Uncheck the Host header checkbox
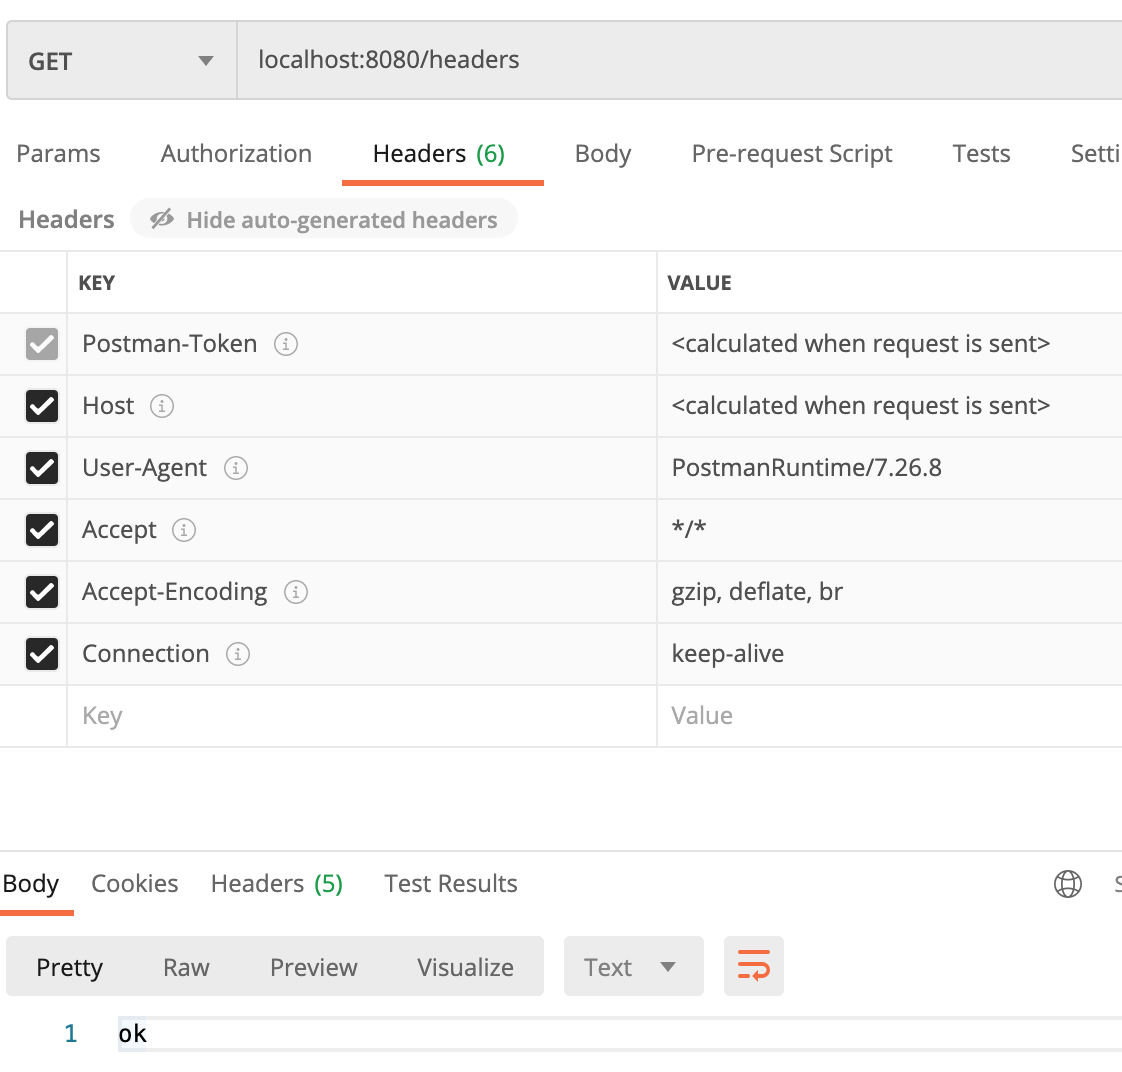 pyautogui.click(x=42, y=406)
